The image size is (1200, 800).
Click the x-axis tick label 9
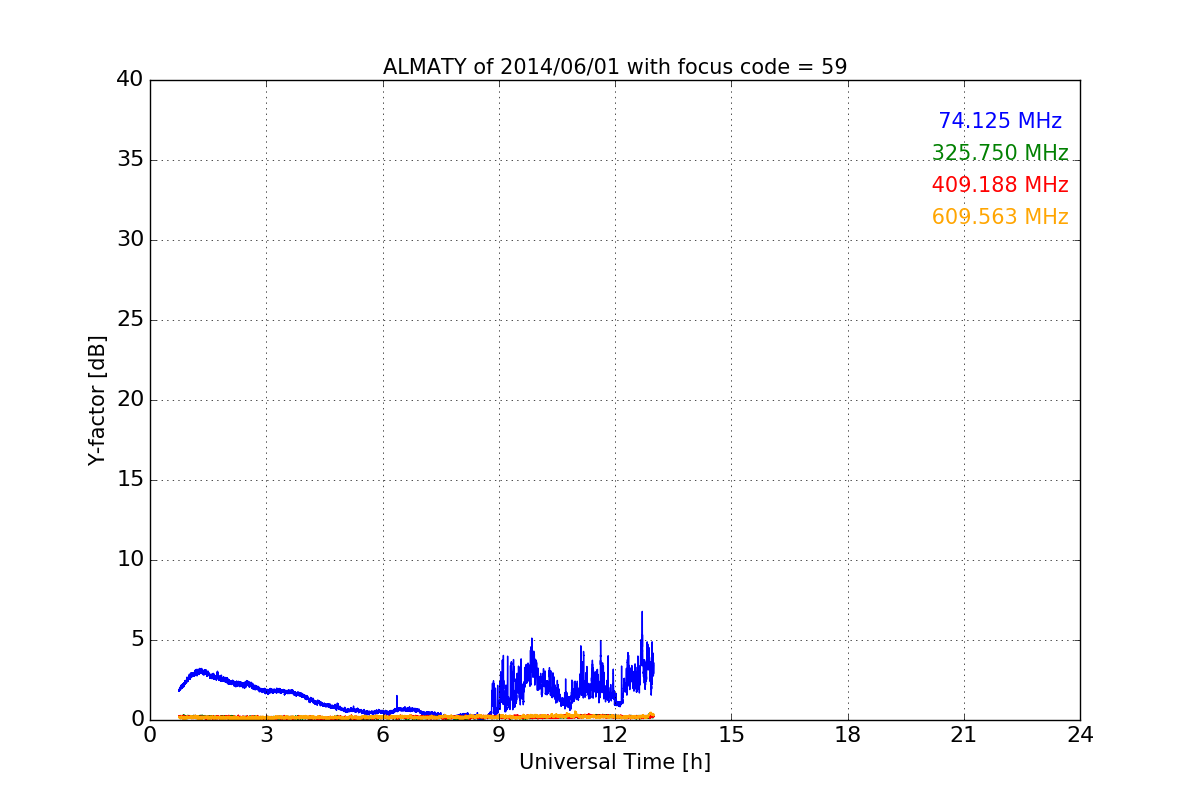[499, 734]
